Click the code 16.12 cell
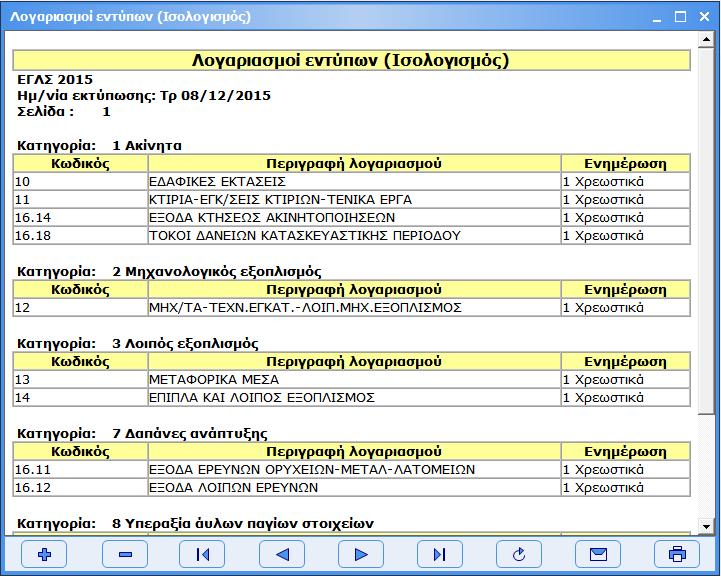Screen dimensions: 721x576 (x=80, y=488)
